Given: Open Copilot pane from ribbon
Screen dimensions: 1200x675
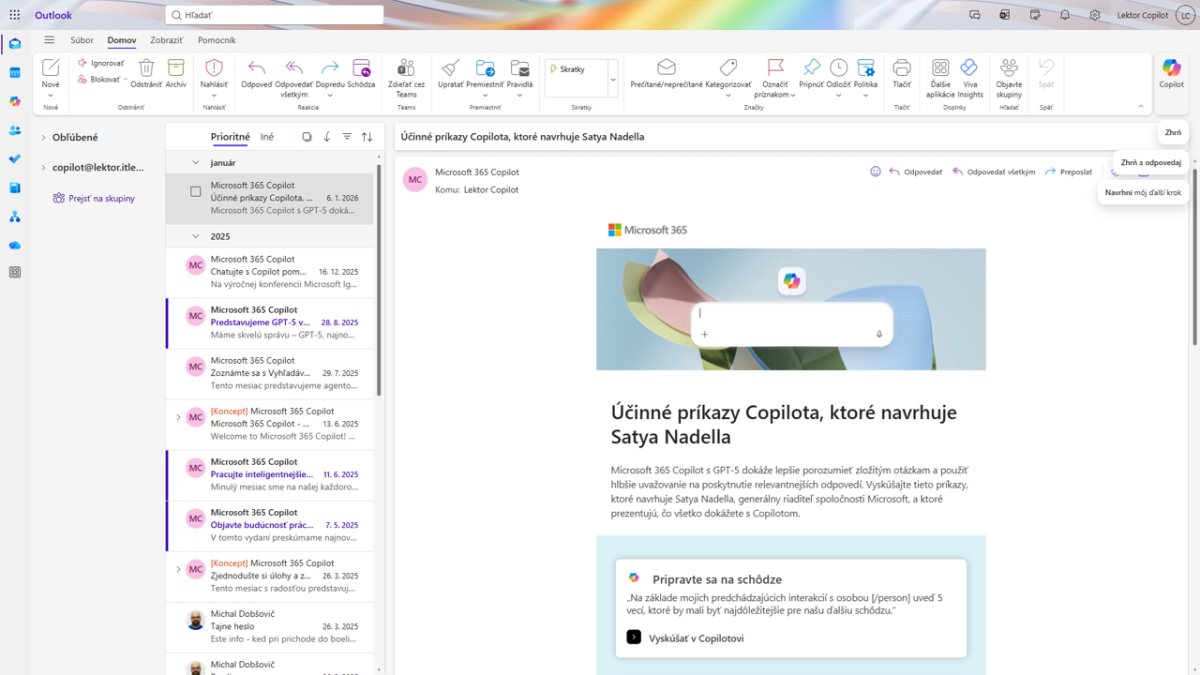Looking at the screenshot, I should 1171,68.
